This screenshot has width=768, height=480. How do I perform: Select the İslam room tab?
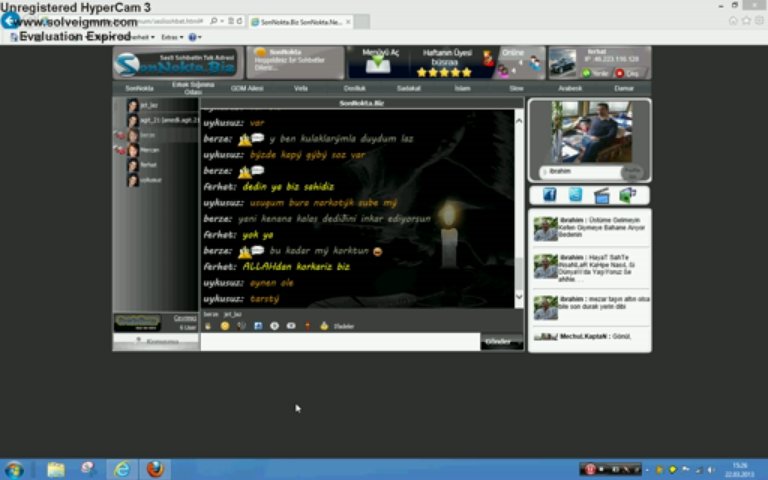pos(462,88)
